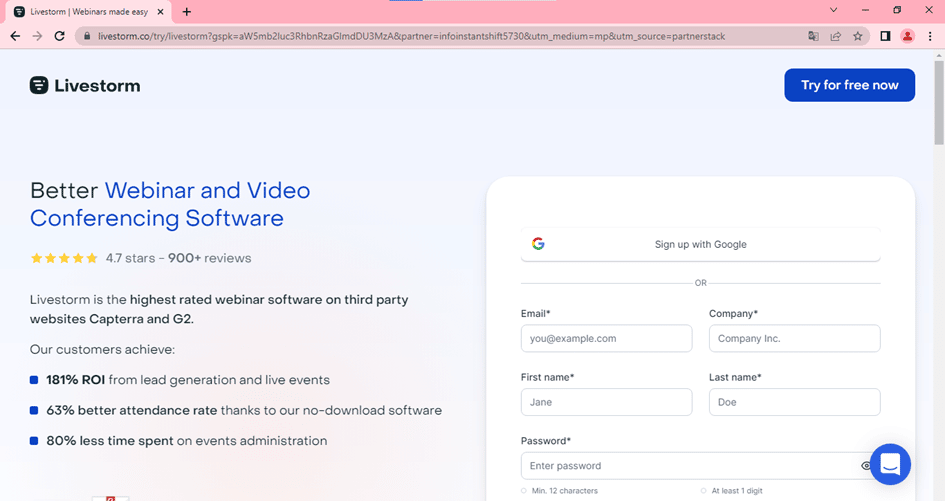Click the Password* field label
Image resolution: width=945 pixels, height=501 pixels.
[x=545, y=441]
